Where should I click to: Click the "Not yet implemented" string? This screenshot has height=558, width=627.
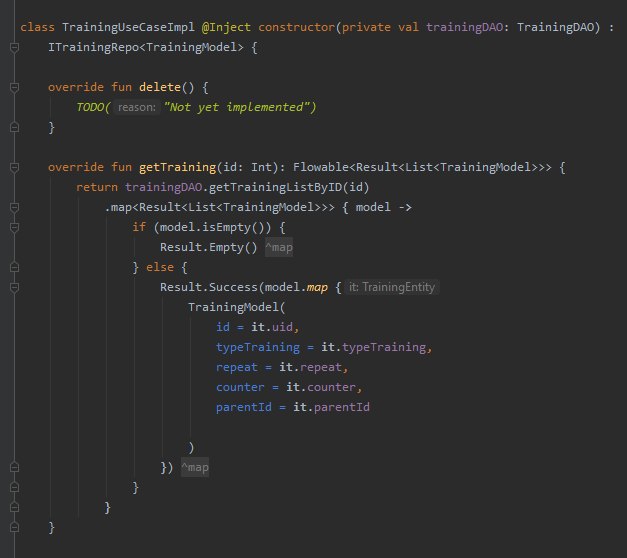pyautogui.click(x=237, y=107)
